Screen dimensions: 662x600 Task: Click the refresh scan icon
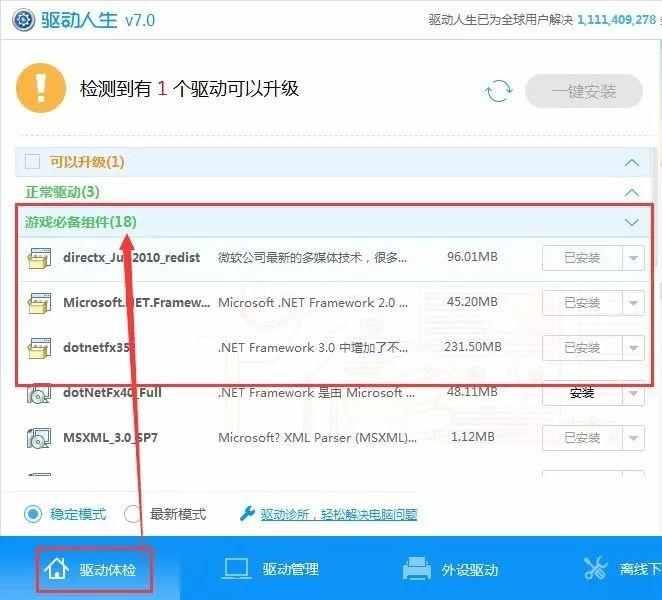(497, 92)
